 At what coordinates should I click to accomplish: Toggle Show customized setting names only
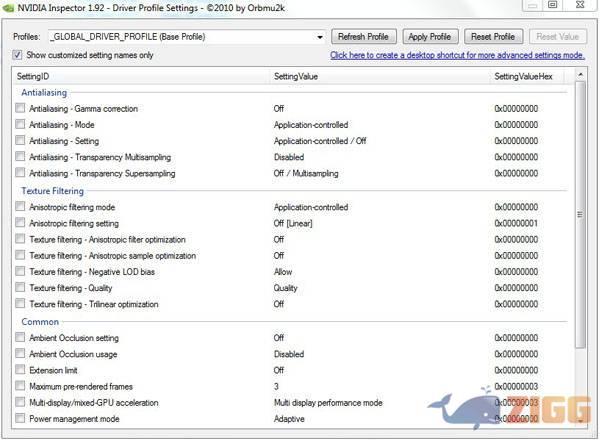click(19, 55)
